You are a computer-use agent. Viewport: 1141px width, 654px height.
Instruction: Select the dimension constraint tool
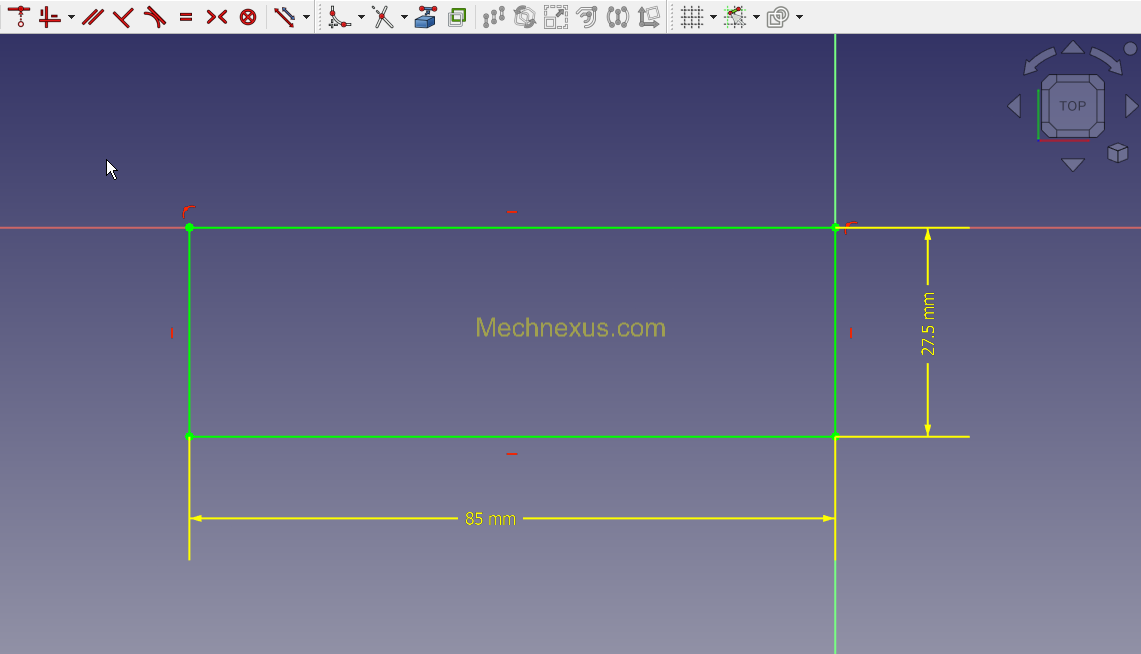tap(285, 16)
